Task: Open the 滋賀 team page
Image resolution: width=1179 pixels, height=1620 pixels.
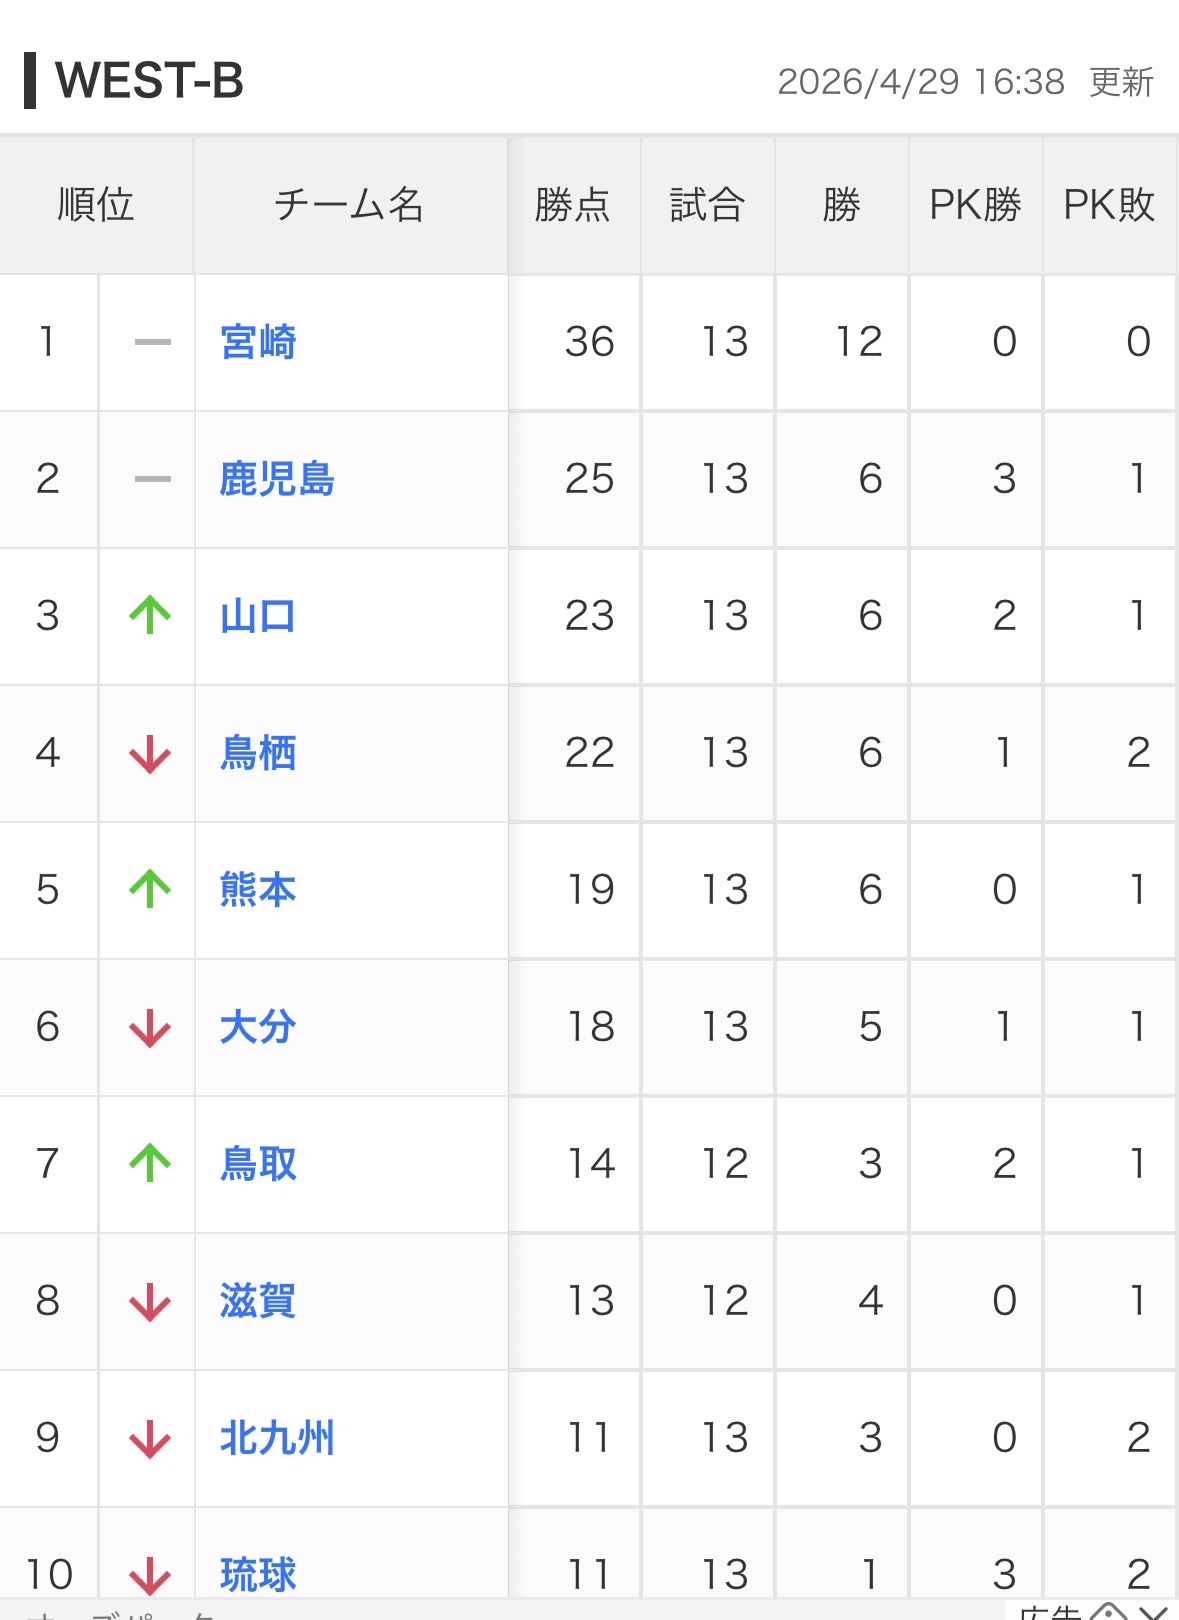Action: click(258, 1301)
